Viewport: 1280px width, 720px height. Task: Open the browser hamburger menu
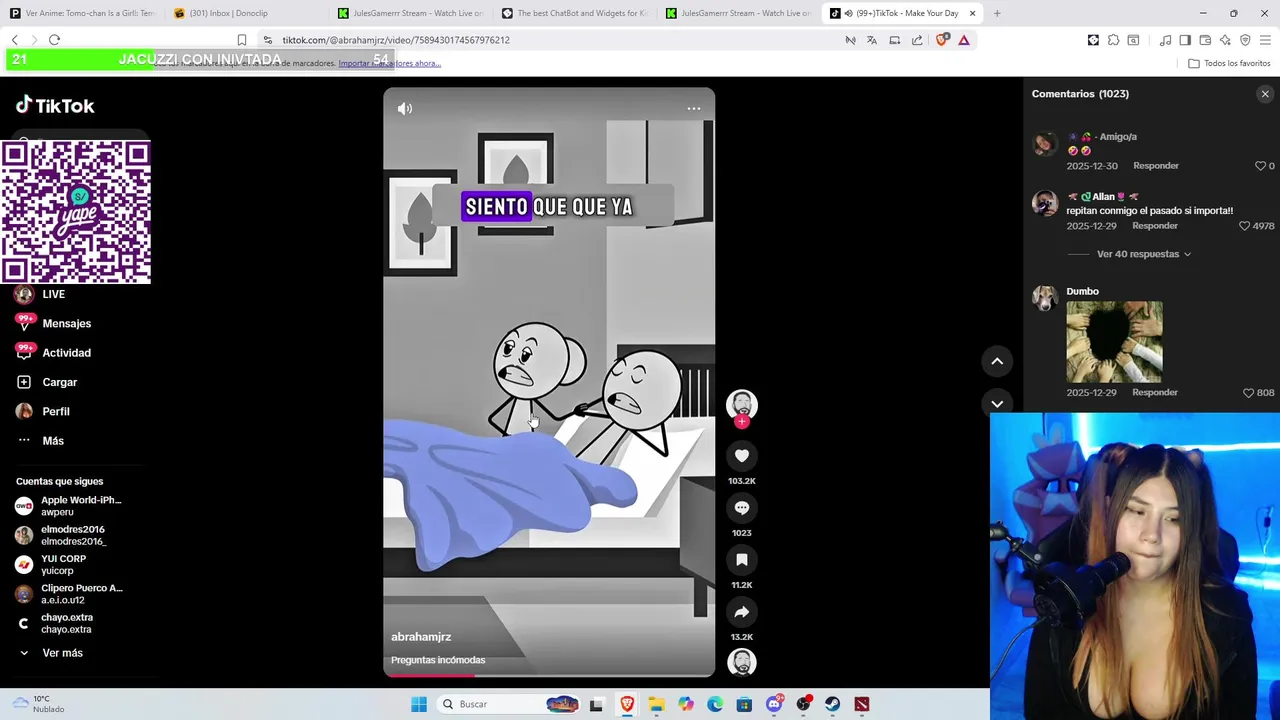1265,40
